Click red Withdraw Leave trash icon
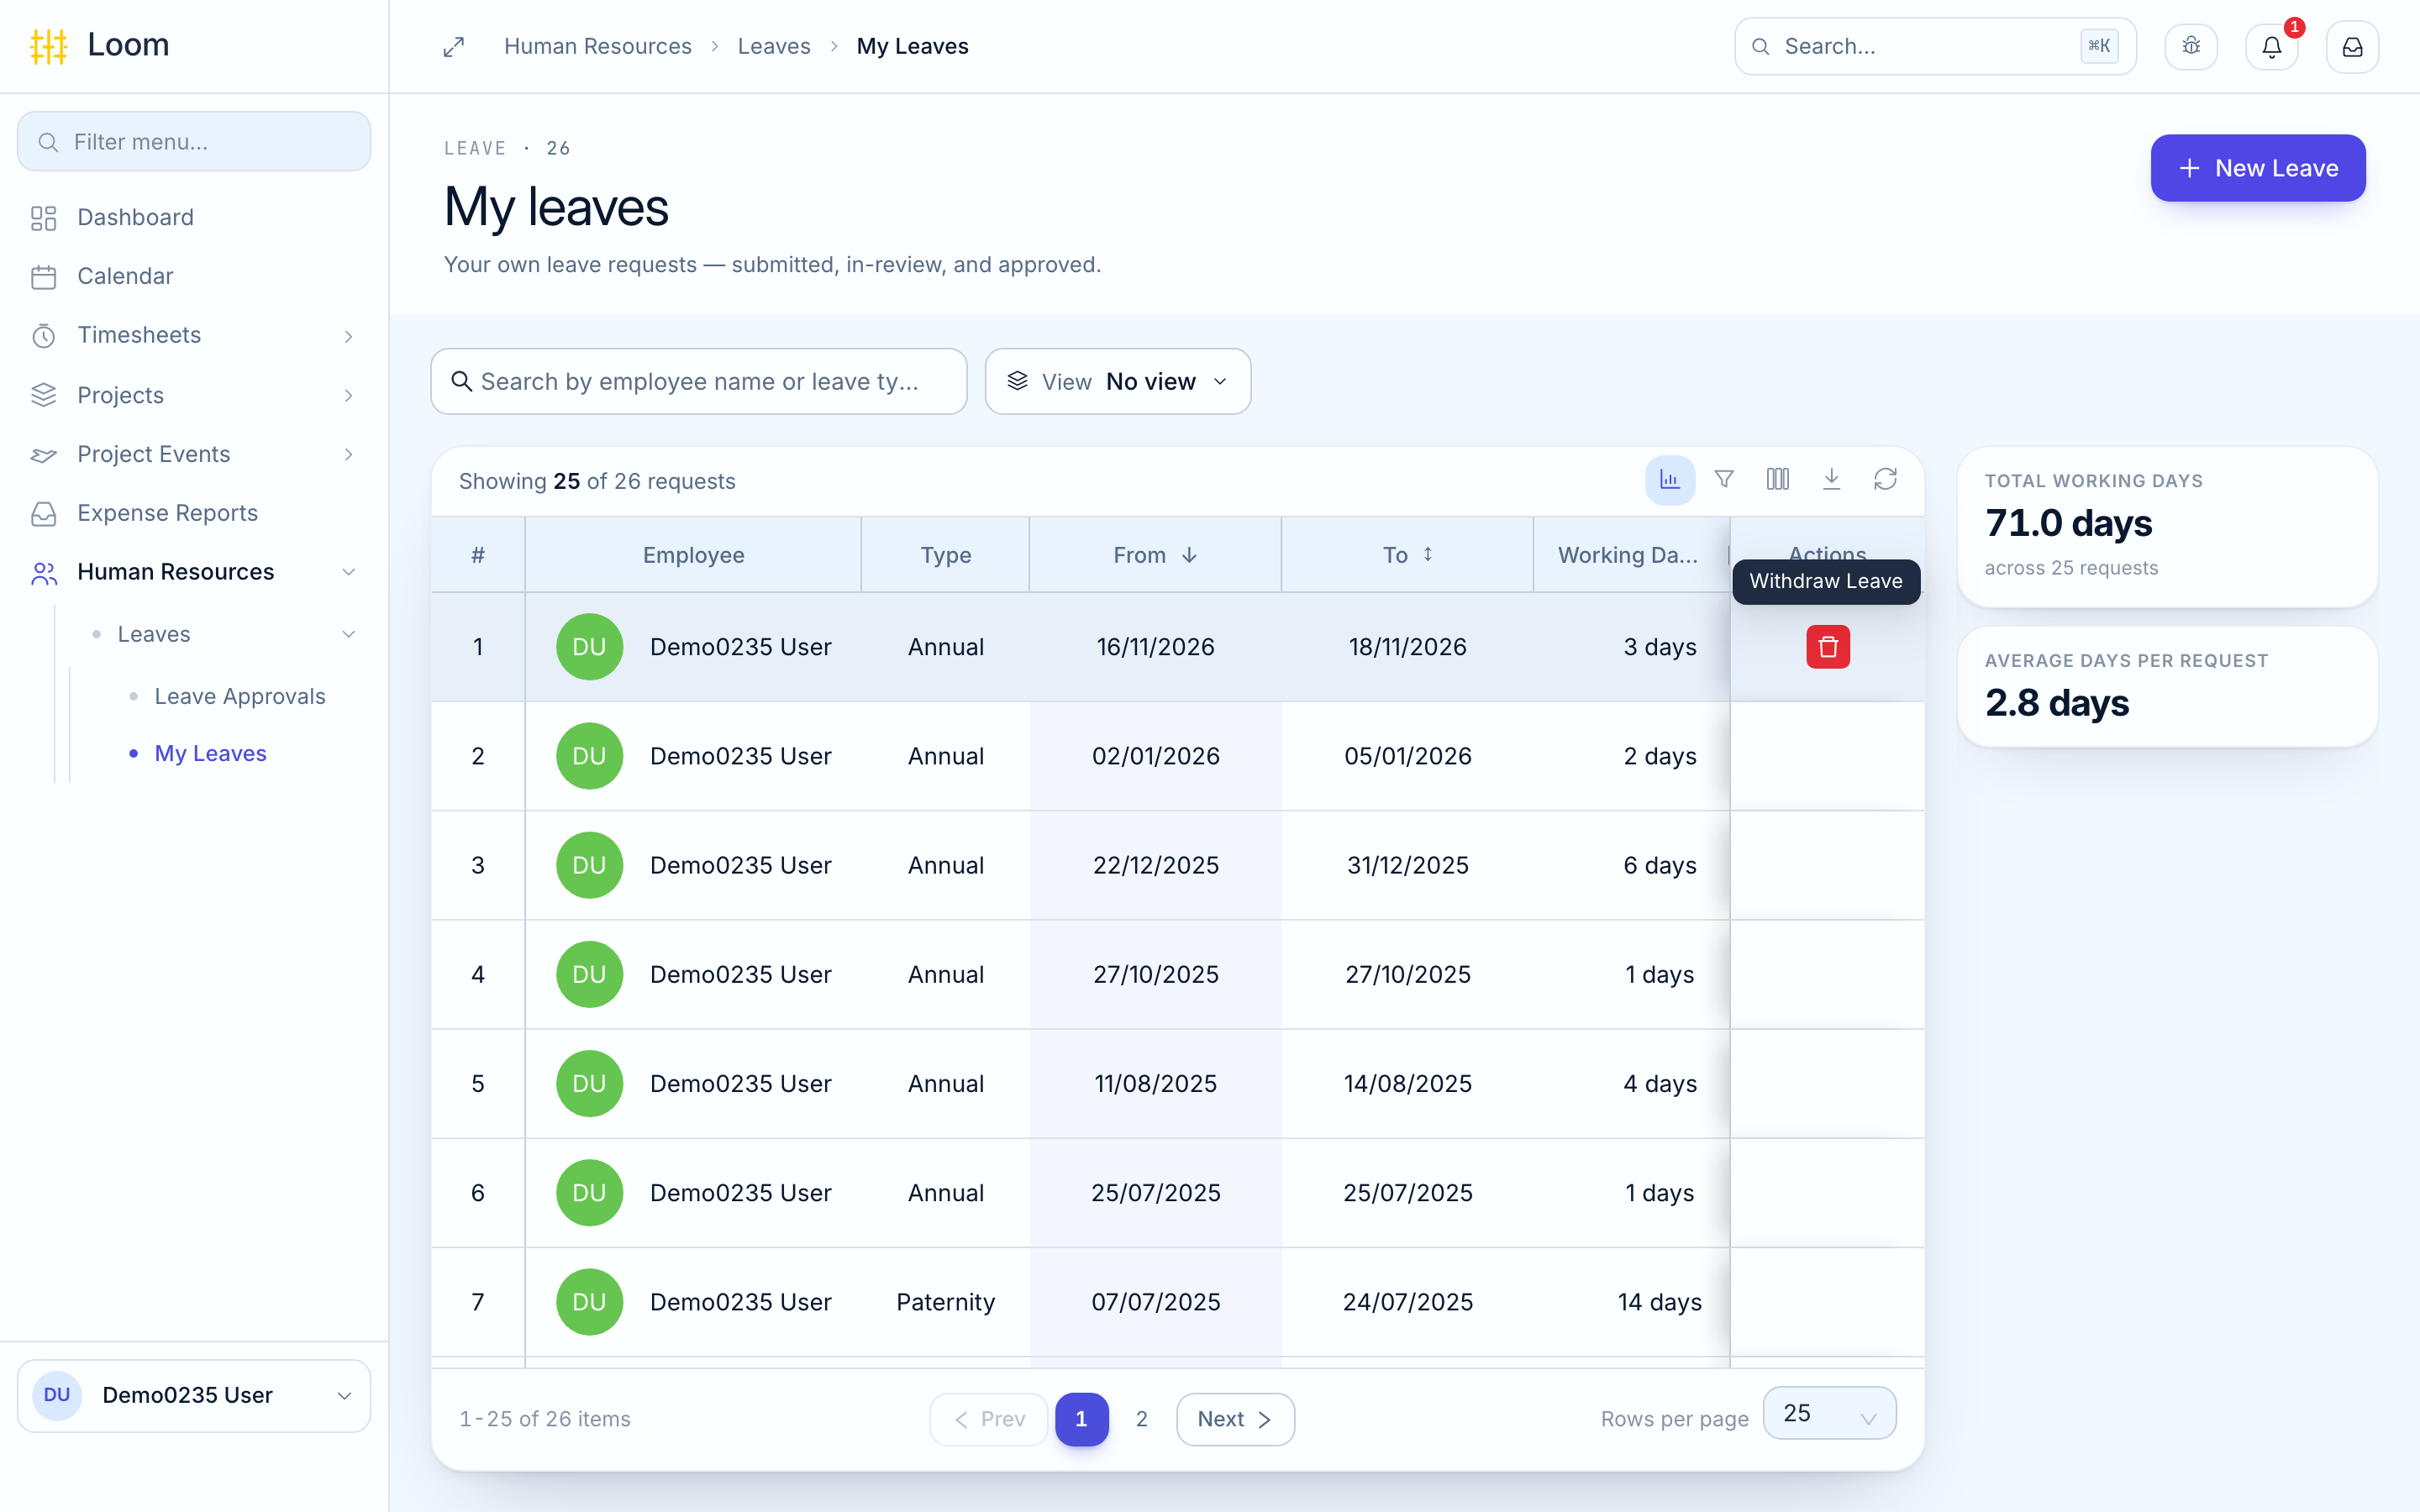This screenshot has height=1512, width=2420. (1828, 646)
